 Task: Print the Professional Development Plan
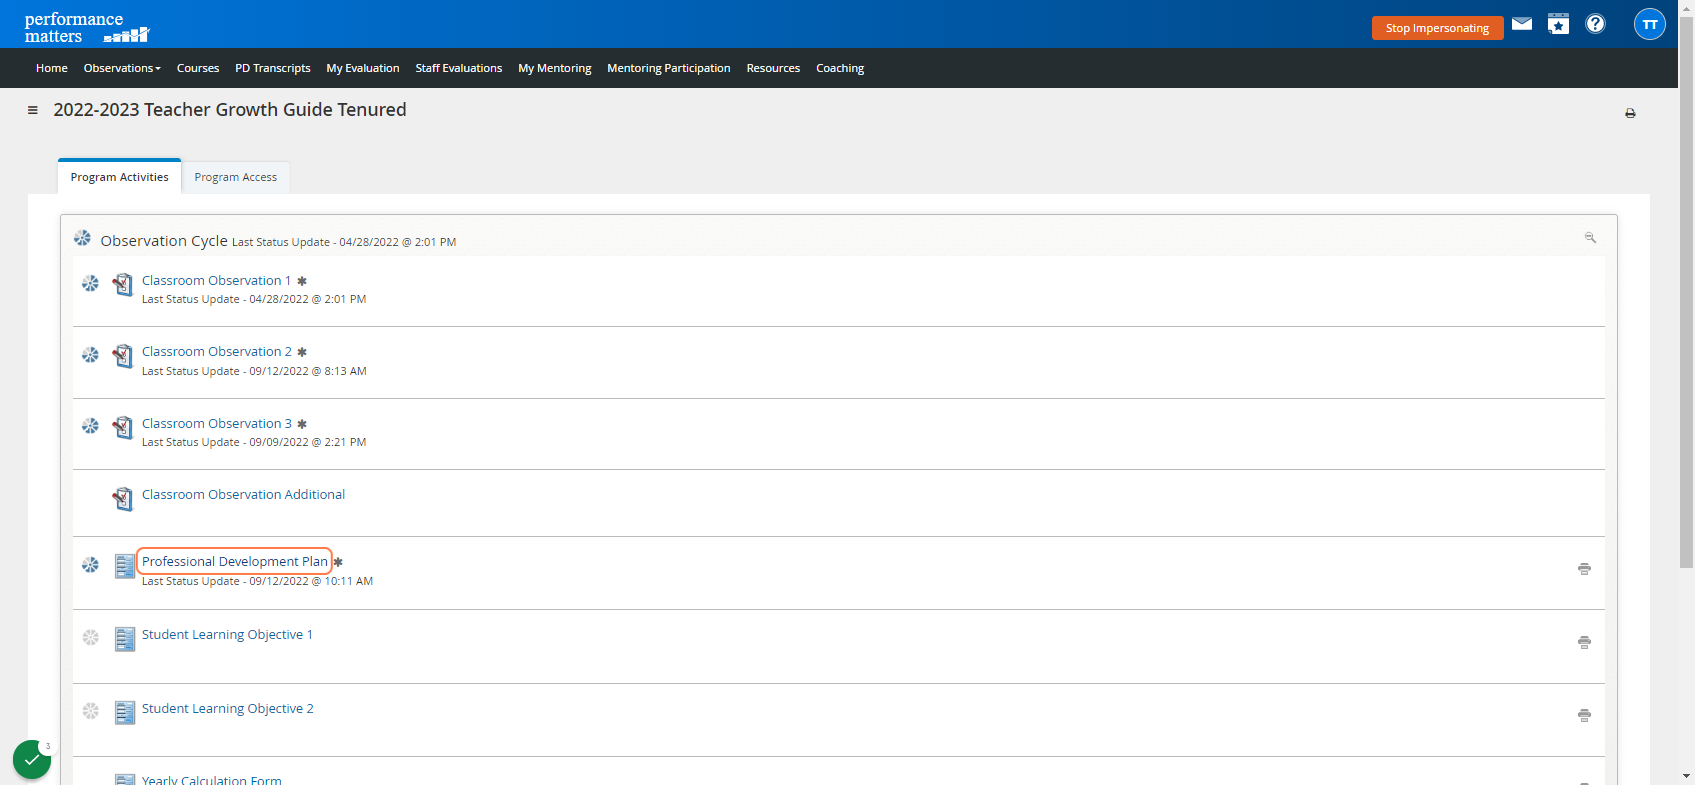pos(1584,569)
